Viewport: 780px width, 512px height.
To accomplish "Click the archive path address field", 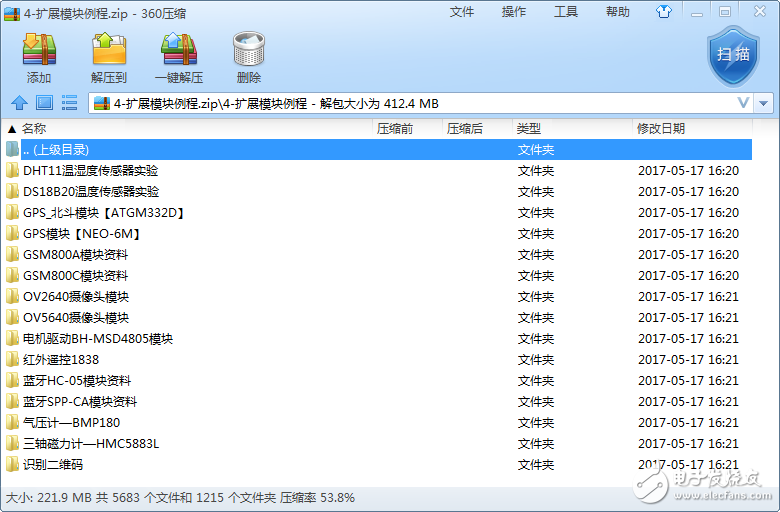I will click(400, 103).
